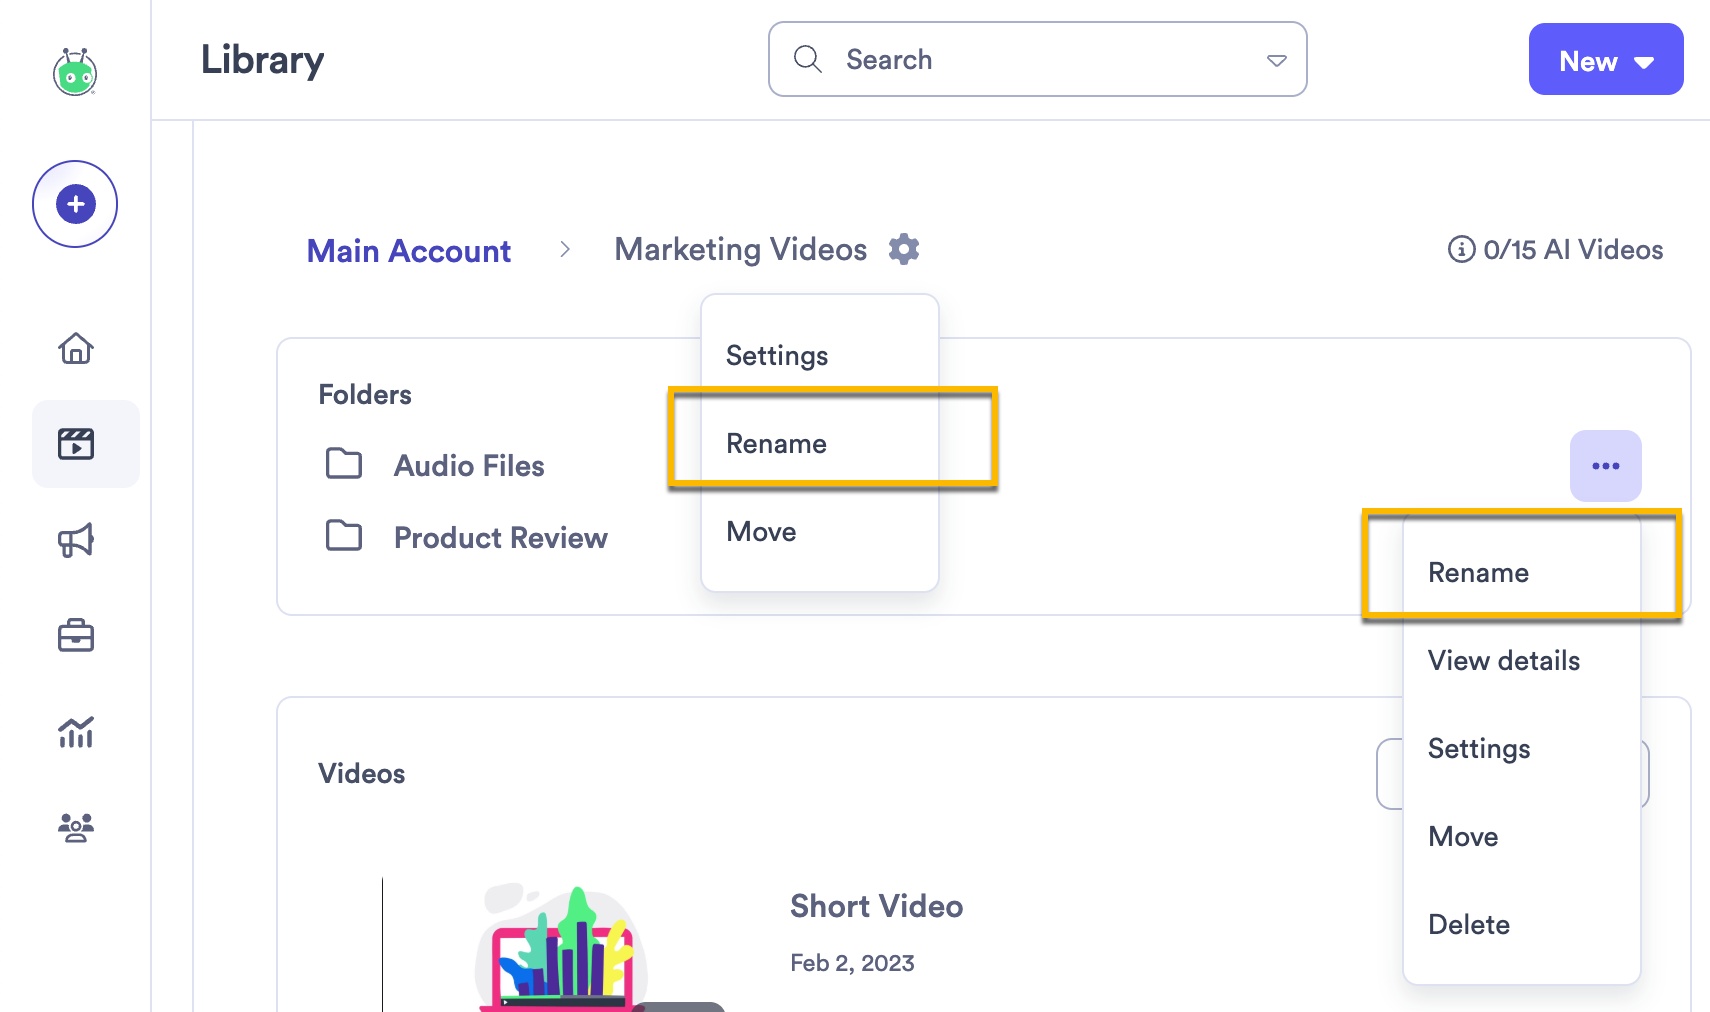Open the Home sidebar icon
Viewport: 1710px width, 1012px height.
pos(76,348)
